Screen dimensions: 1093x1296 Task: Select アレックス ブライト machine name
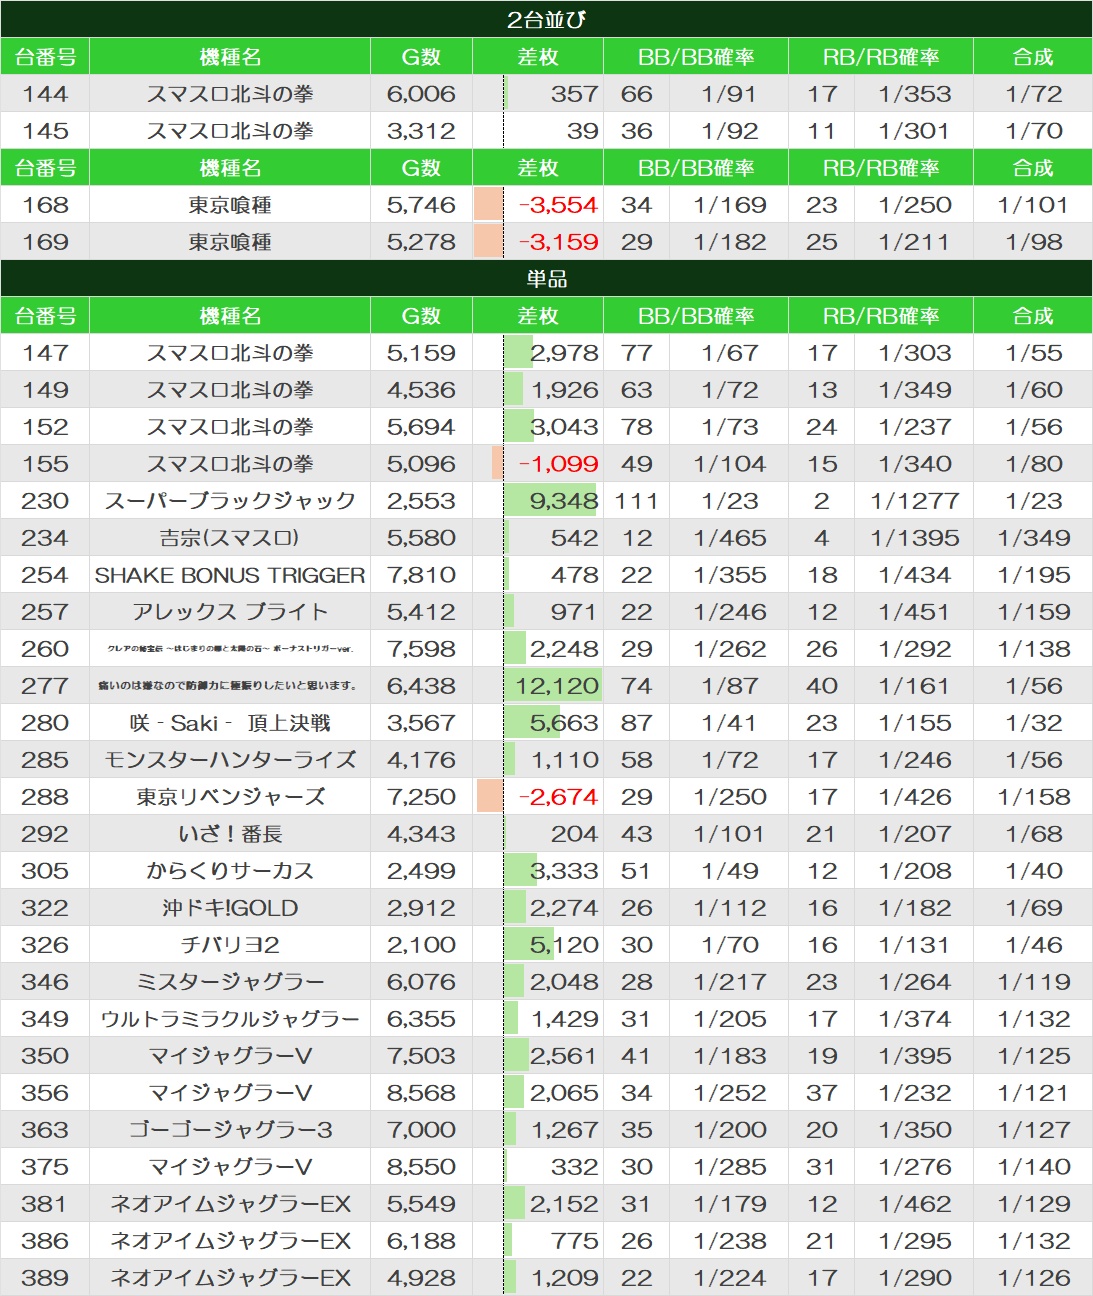click(x=230, y=612)
